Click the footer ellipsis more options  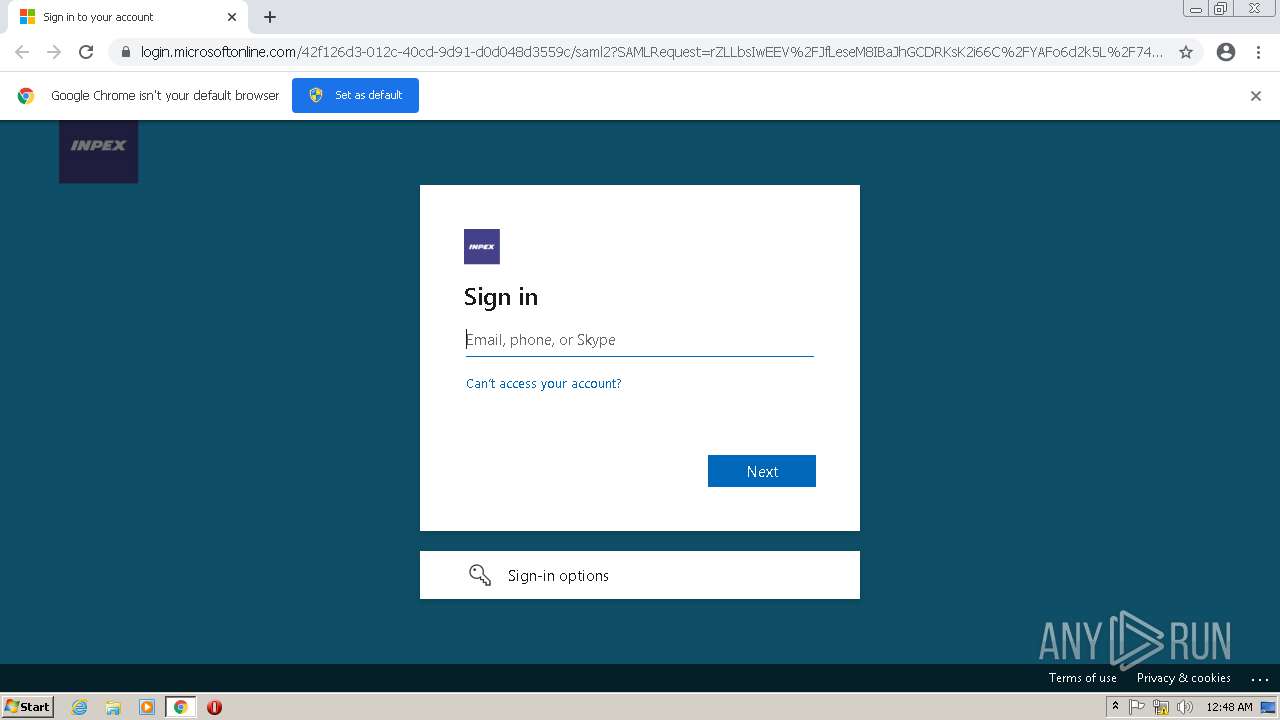(1260, 678)
